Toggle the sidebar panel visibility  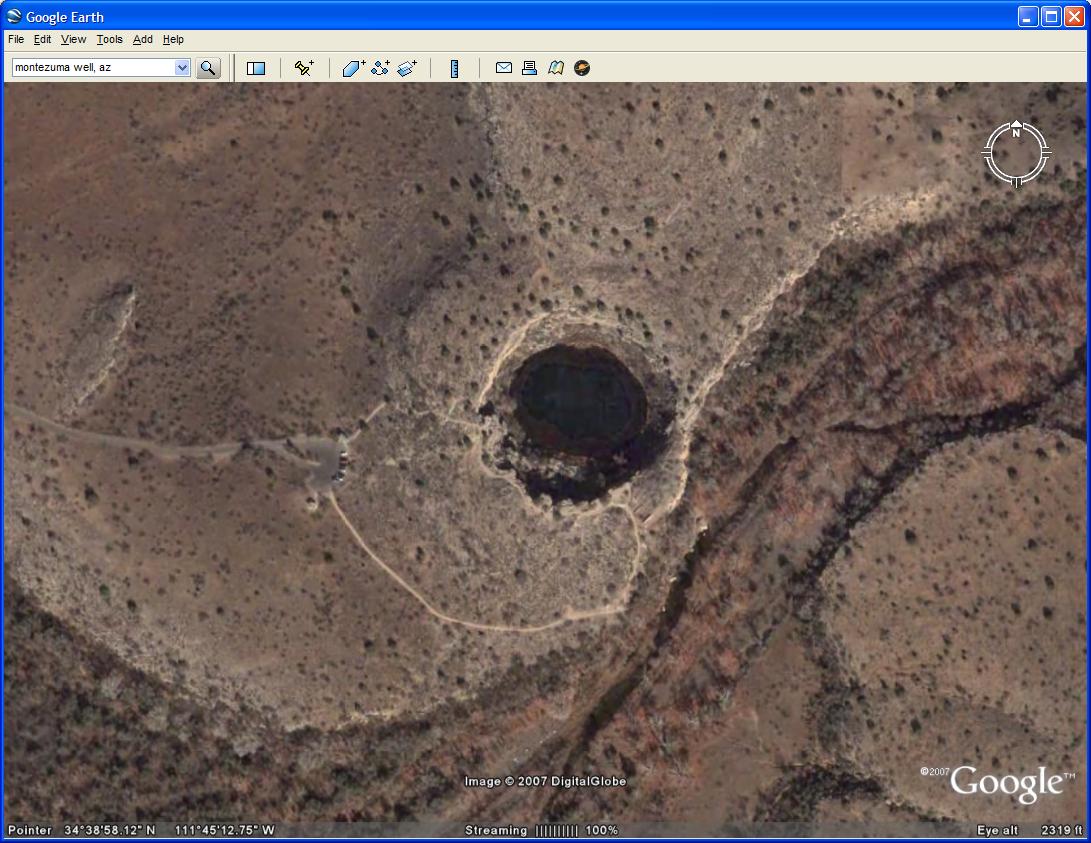(256, 68)
